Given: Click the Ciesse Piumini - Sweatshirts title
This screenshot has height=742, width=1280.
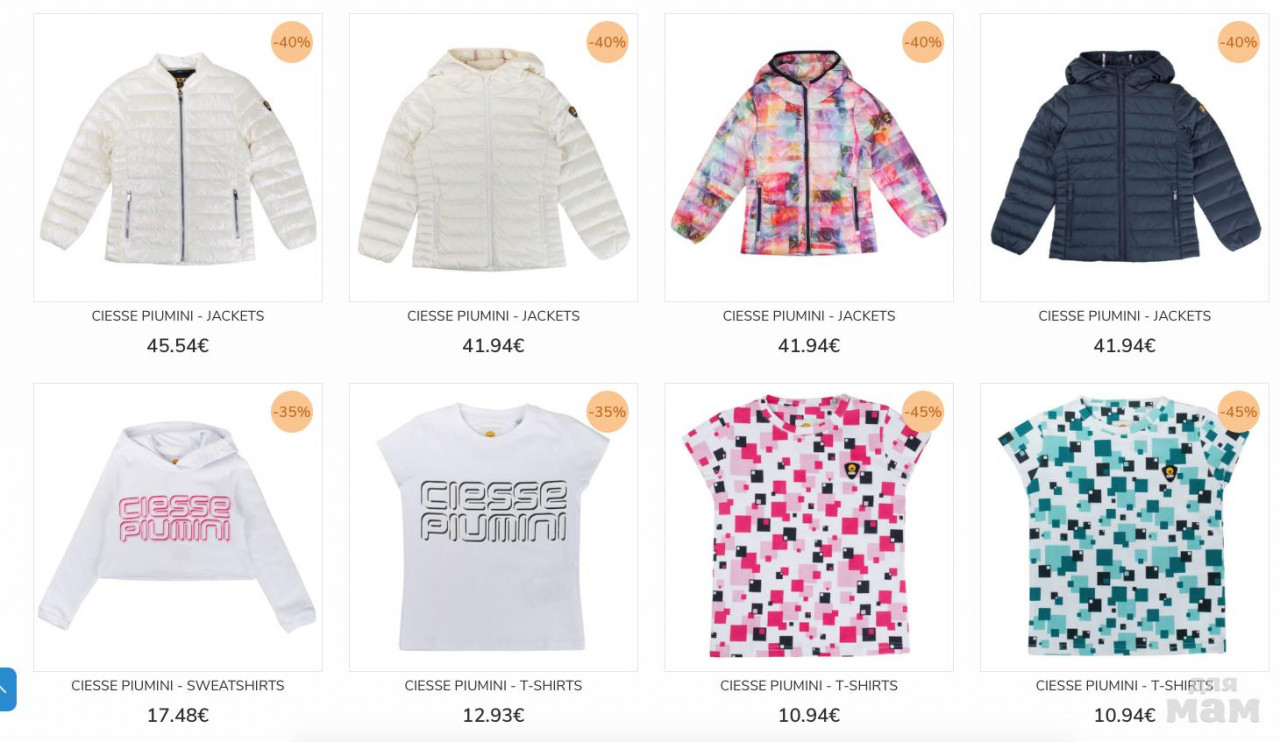Looking at the screenshot, I should [178, 686].
